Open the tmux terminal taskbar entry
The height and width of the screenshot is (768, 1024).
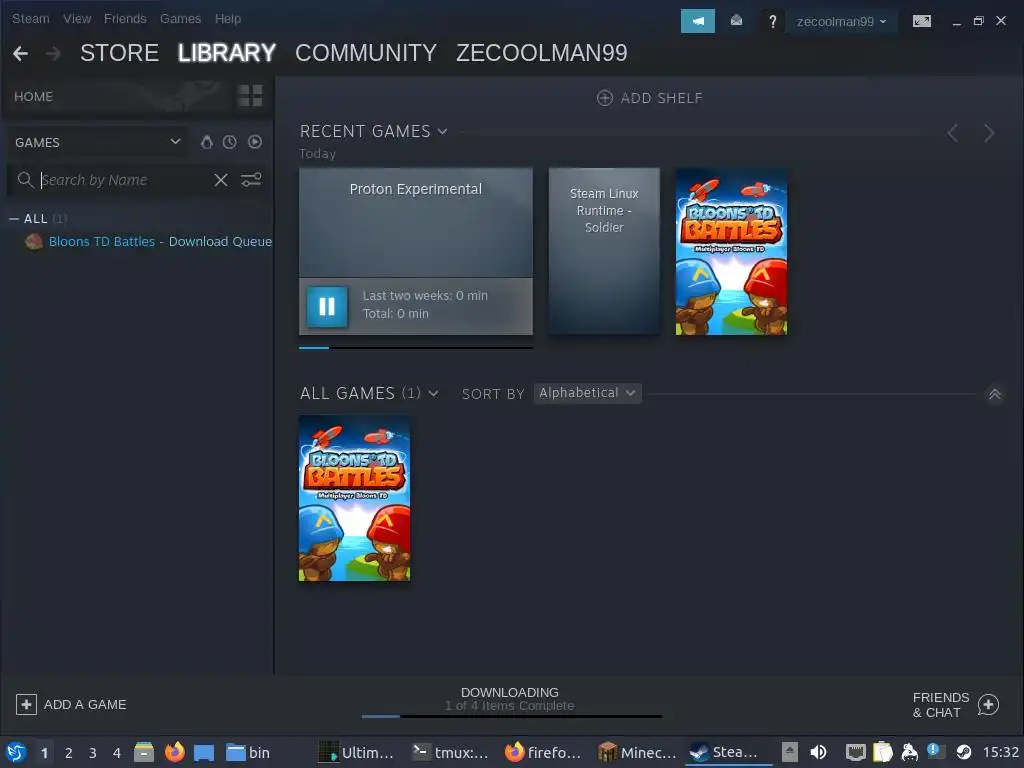[451, 752]
